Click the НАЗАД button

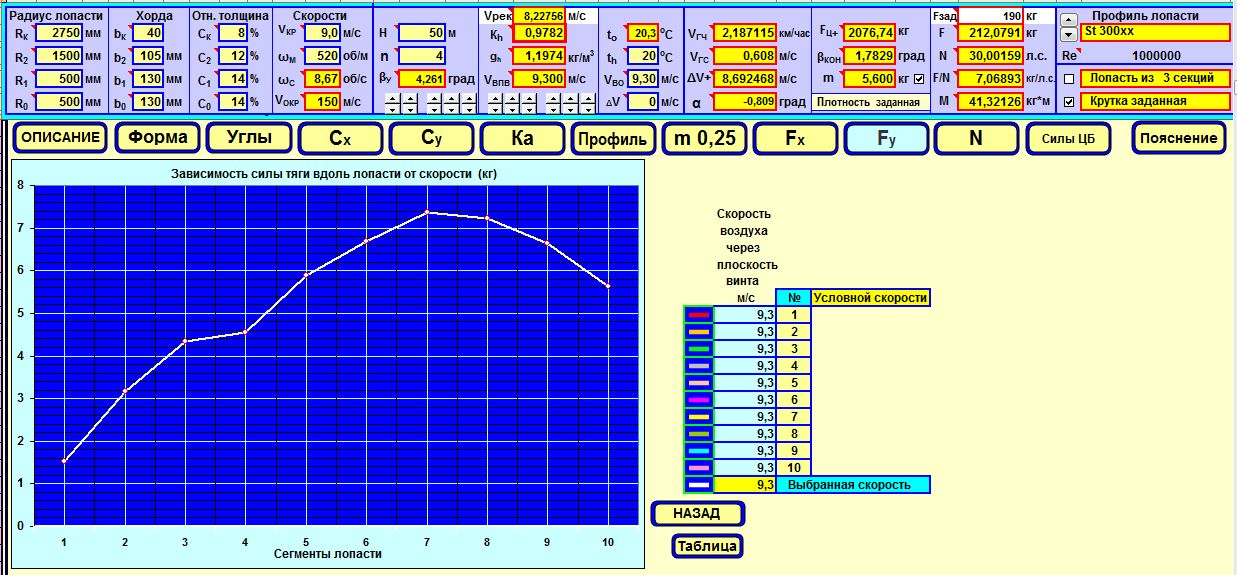(698, 514)
